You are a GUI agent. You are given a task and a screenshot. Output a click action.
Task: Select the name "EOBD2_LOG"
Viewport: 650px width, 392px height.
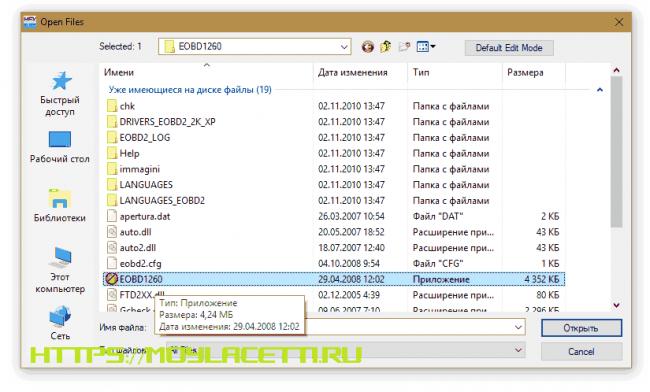pyautogui.click(x=145, y=138)
